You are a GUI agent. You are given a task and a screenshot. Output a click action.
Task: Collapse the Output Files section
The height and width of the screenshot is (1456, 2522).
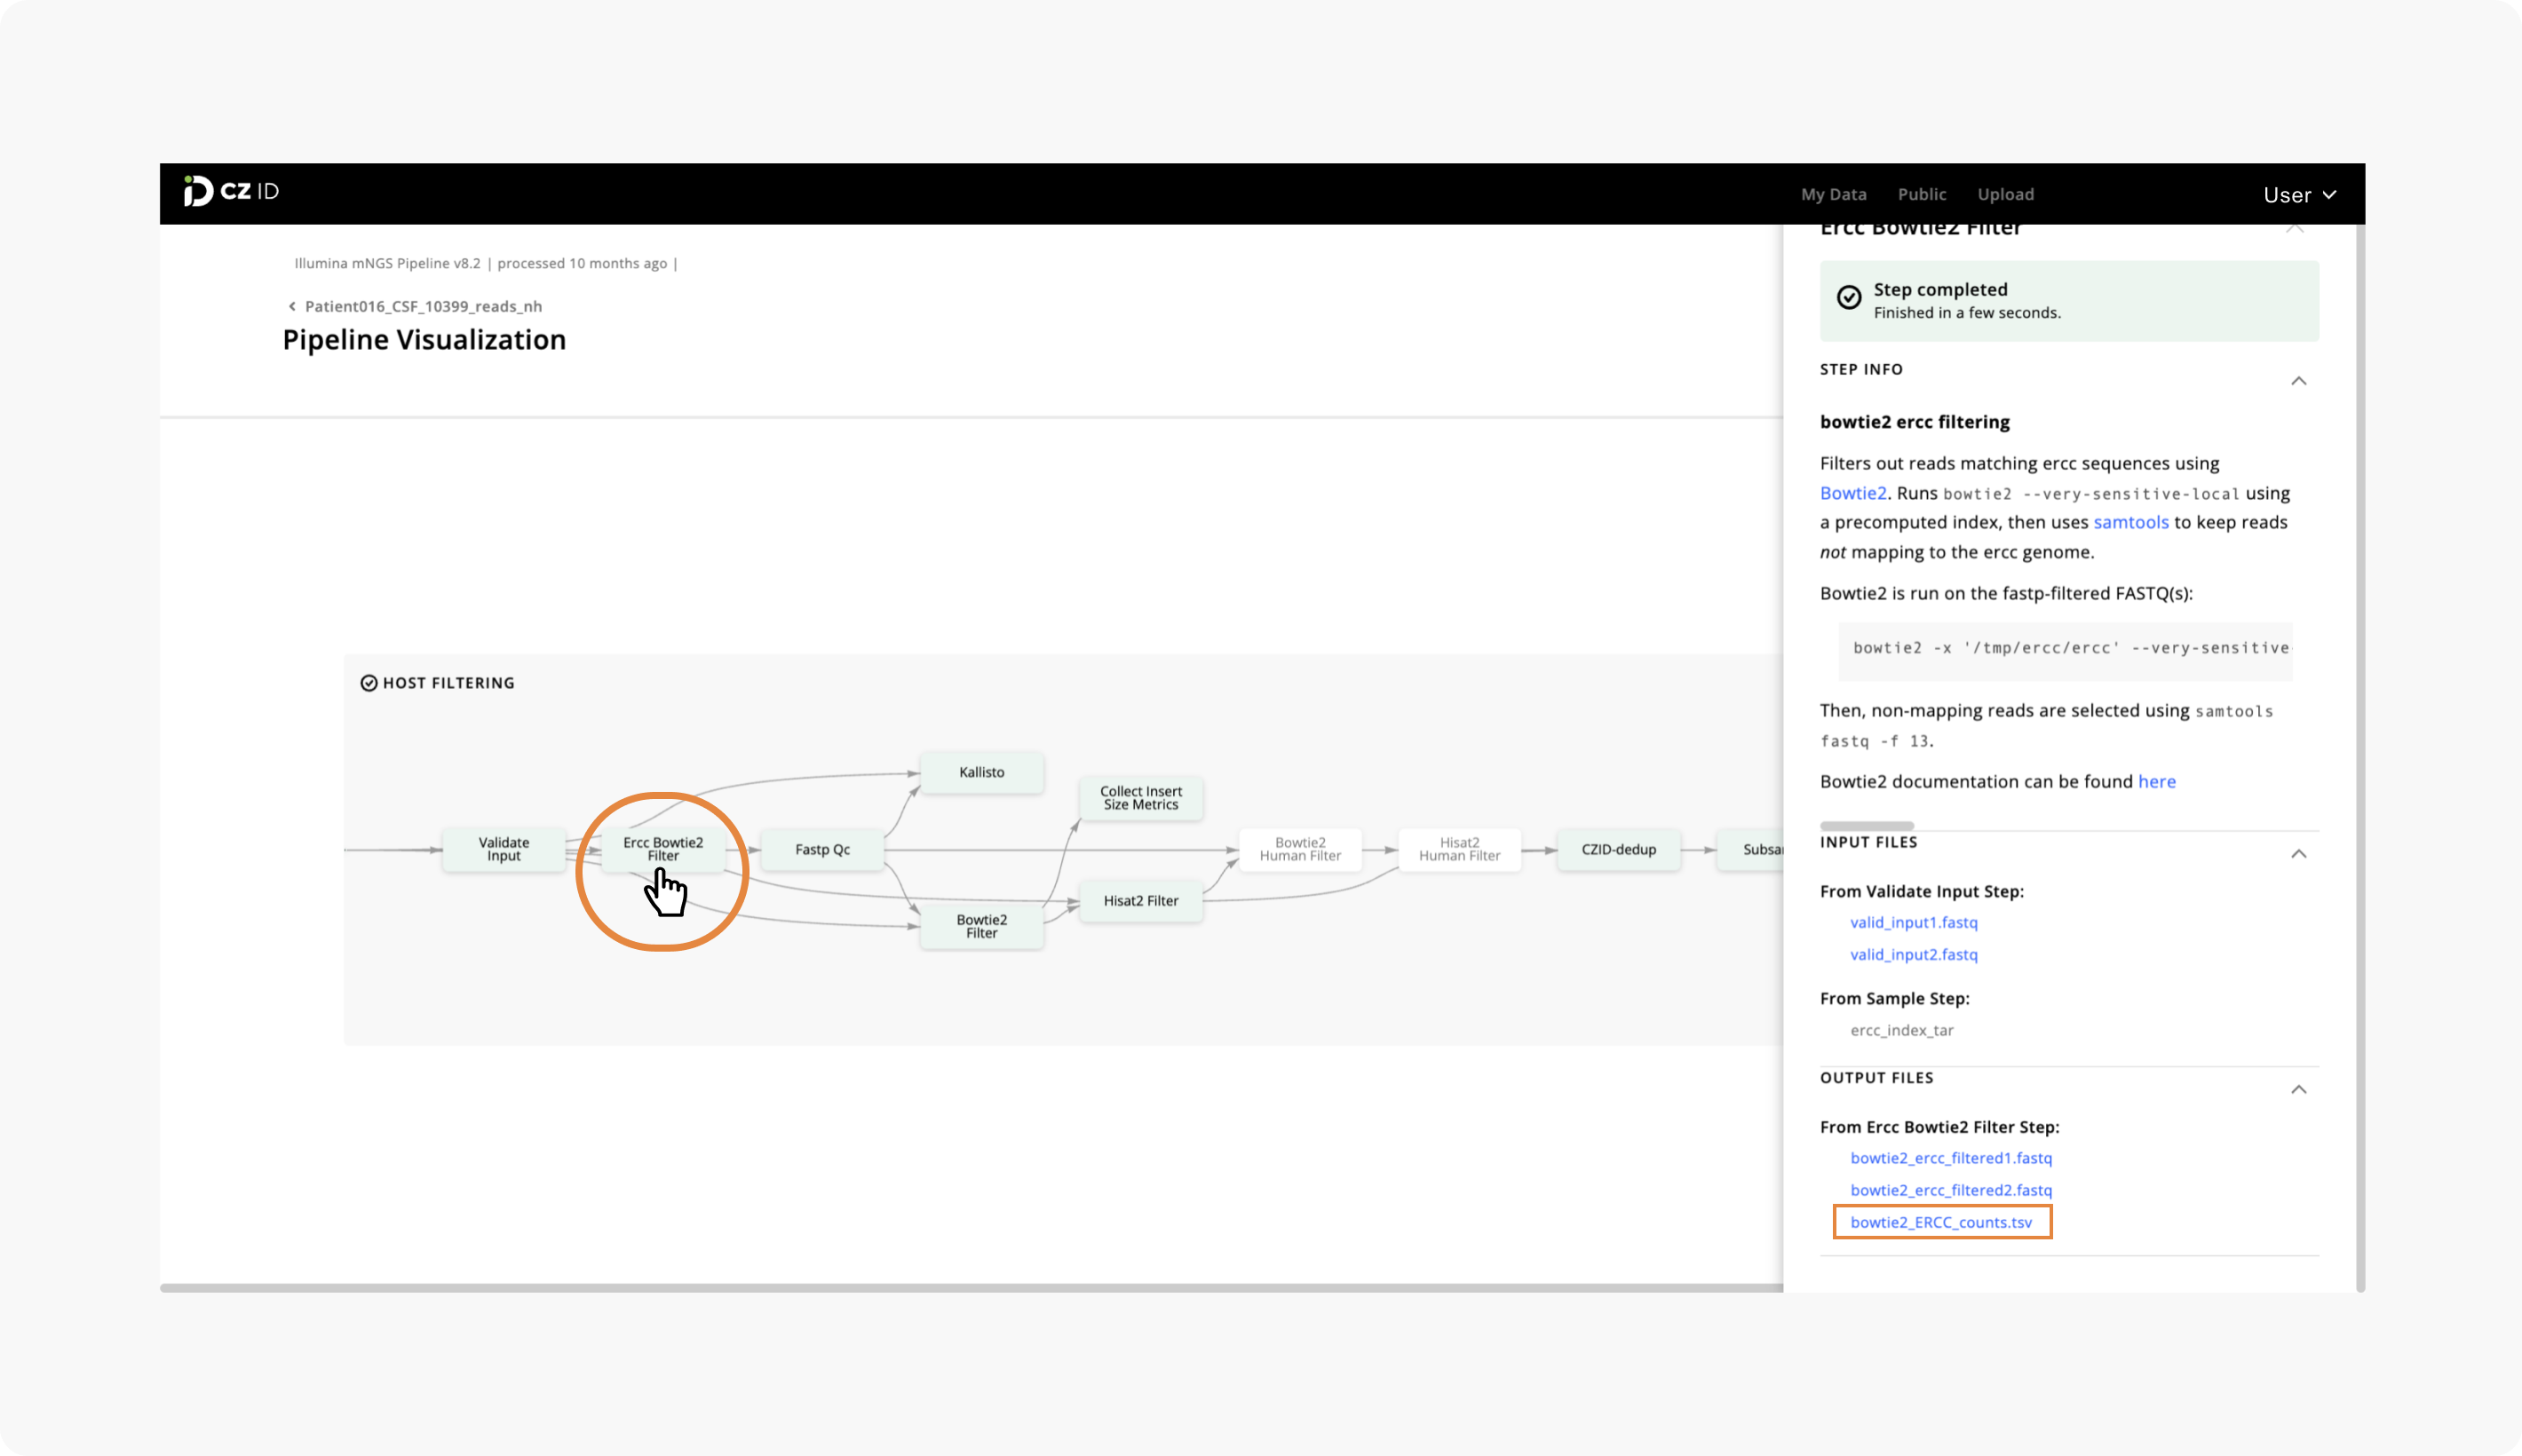click(x=2298, y=1090)
